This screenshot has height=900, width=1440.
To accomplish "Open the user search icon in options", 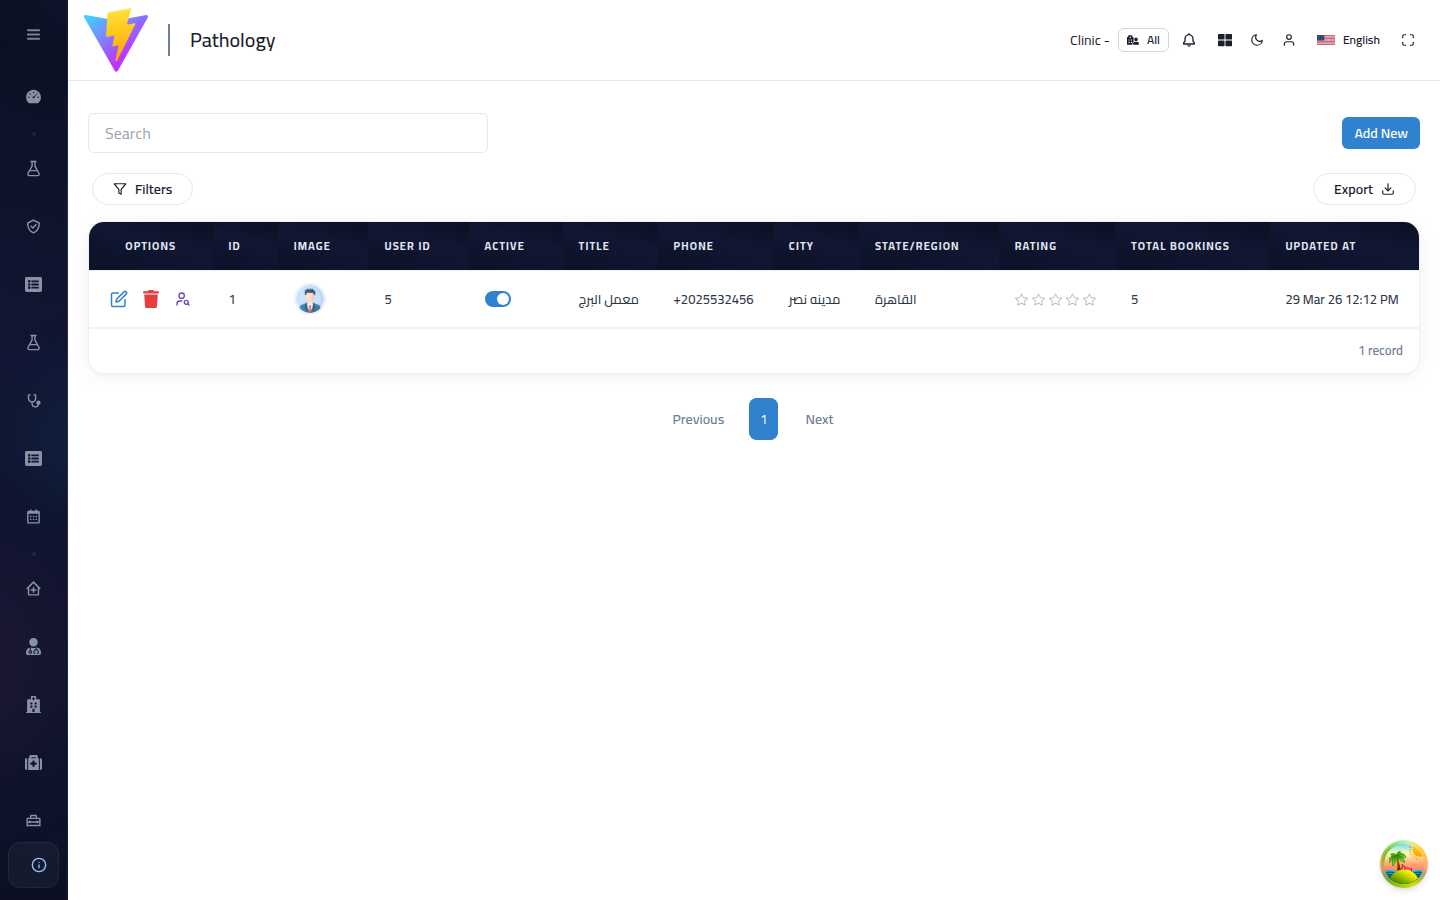I will click(x=183, y=299).
